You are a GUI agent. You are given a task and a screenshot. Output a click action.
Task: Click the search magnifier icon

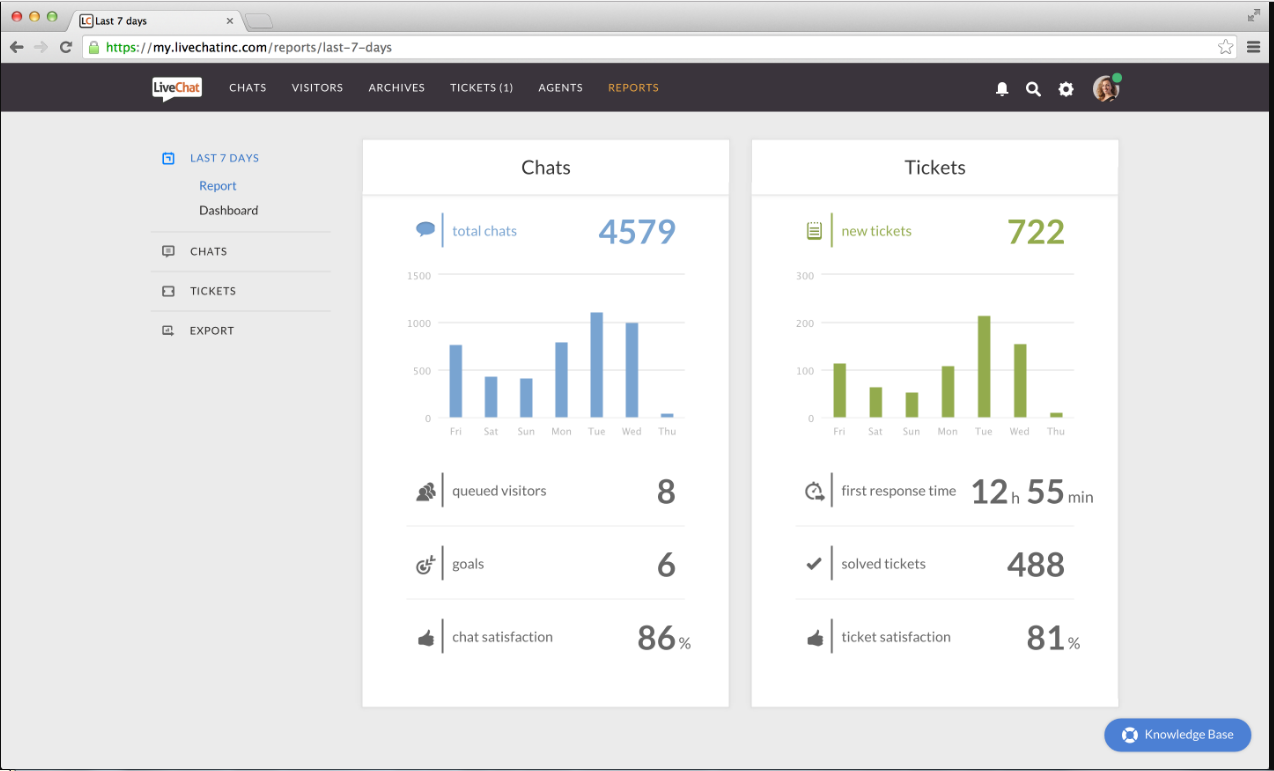tap(1033, 89)
